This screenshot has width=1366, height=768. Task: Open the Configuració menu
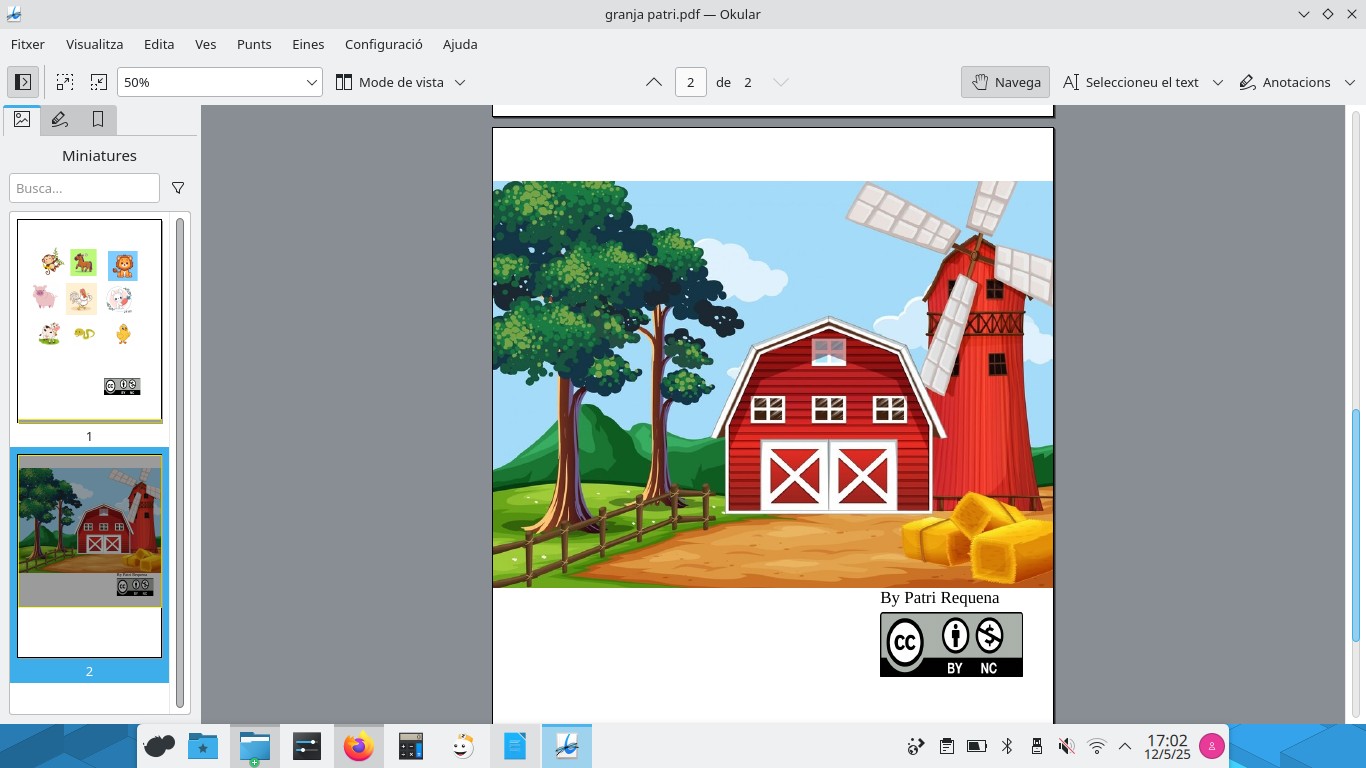tap(384, 44)
